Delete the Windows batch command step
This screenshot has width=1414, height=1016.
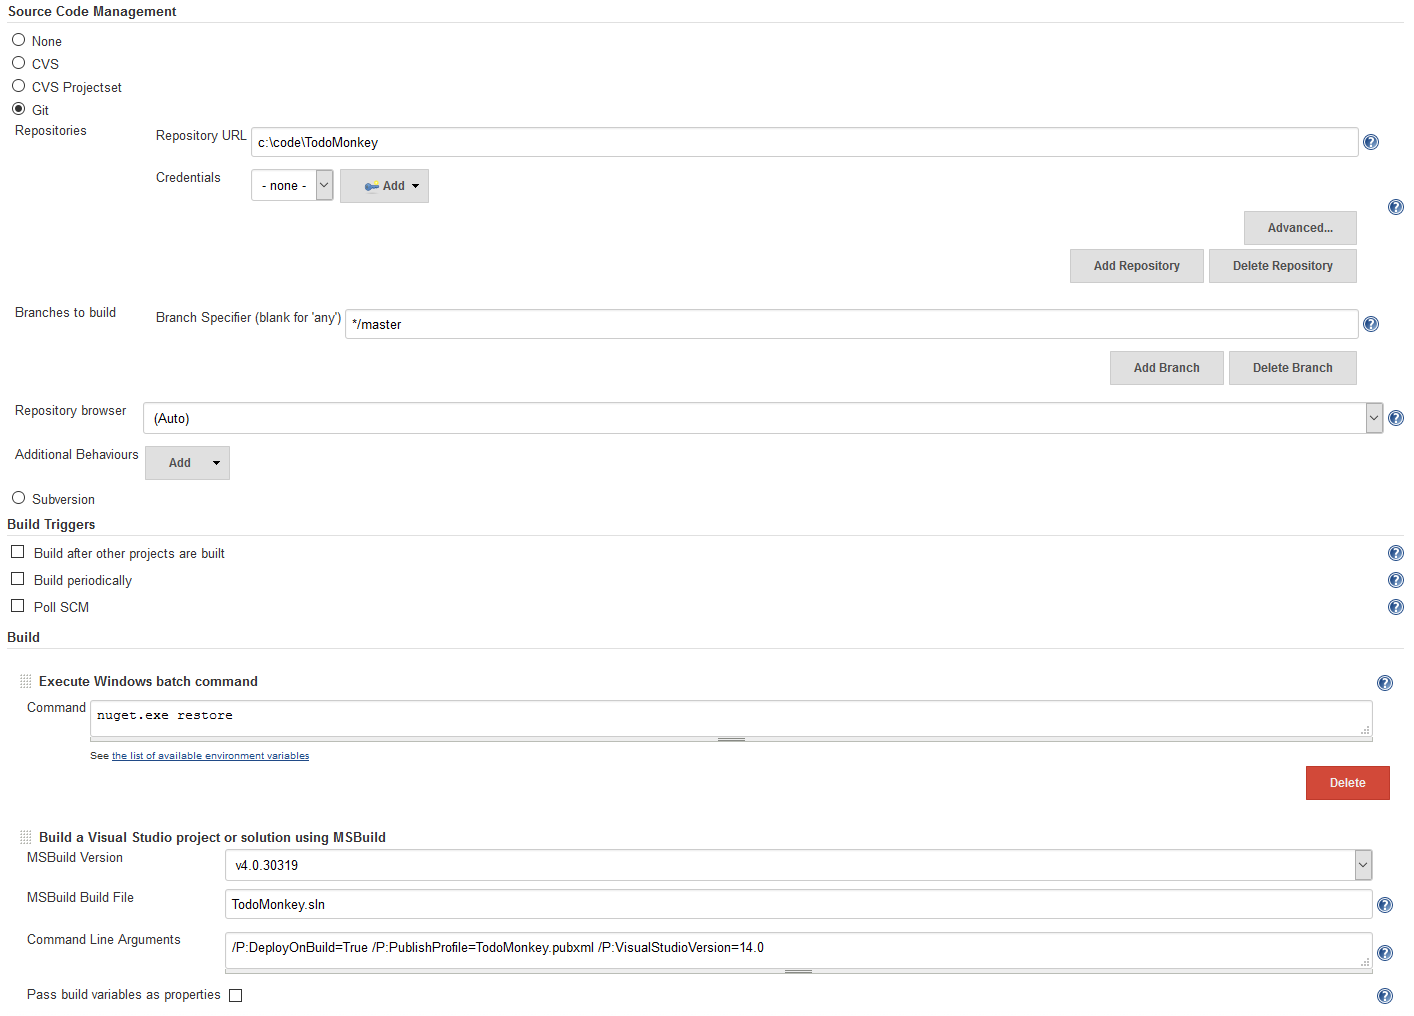click(x=1347, y=783)
